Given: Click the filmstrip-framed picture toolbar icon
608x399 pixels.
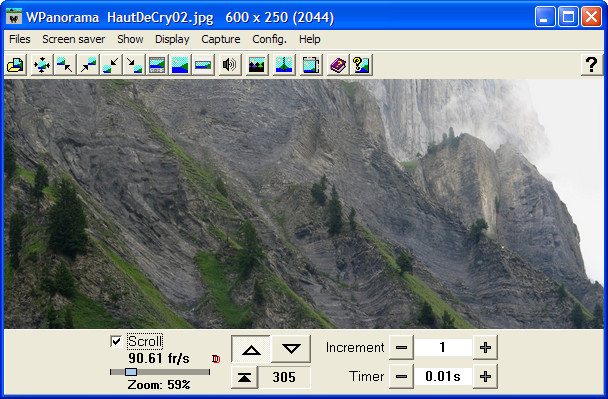Looking at the screenshot, I should point(157,65).
